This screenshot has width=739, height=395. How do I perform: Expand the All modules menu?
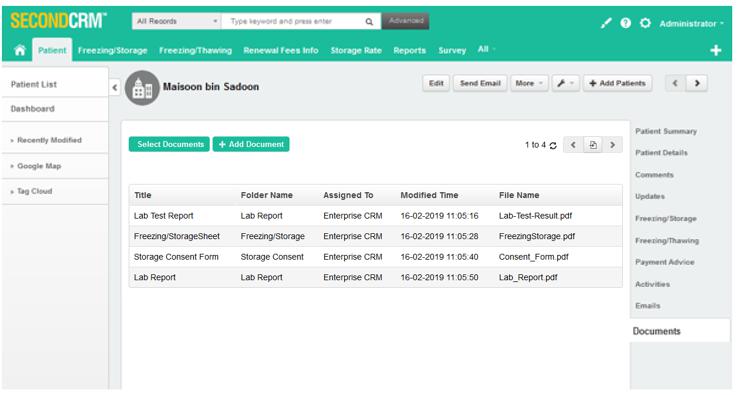[486, 49]
